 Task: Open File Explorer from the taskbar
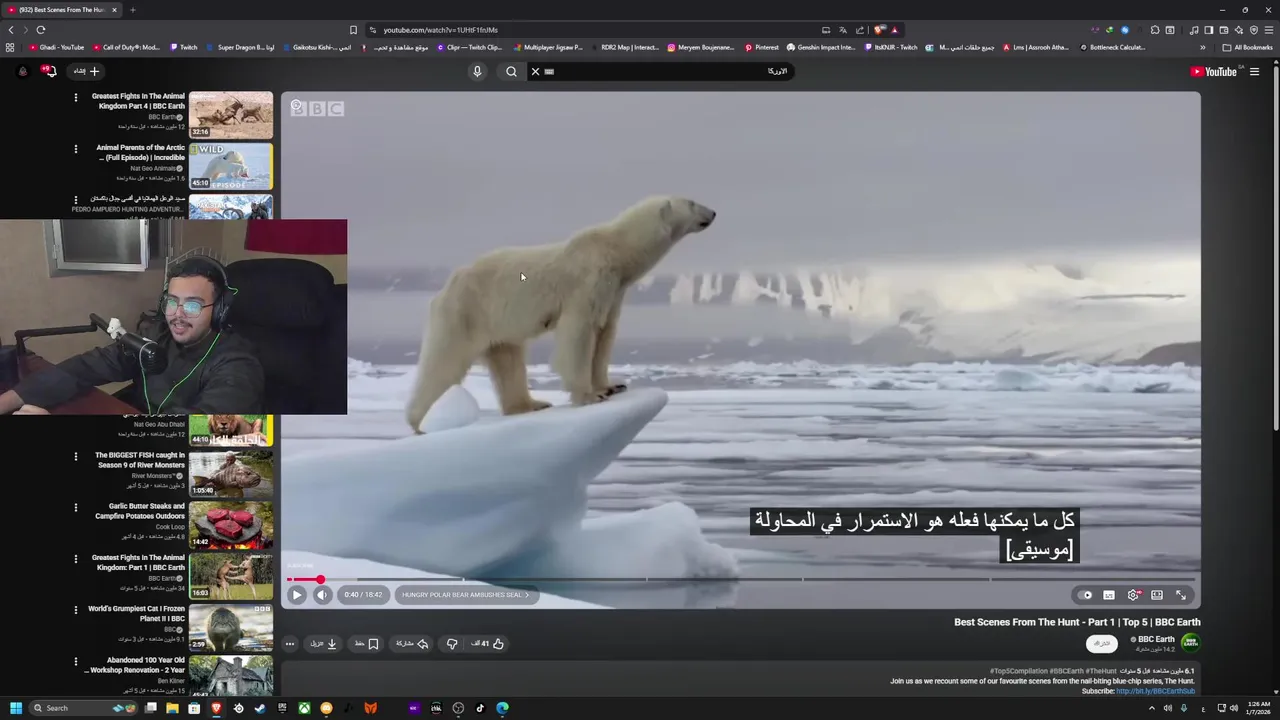point(172,708)
